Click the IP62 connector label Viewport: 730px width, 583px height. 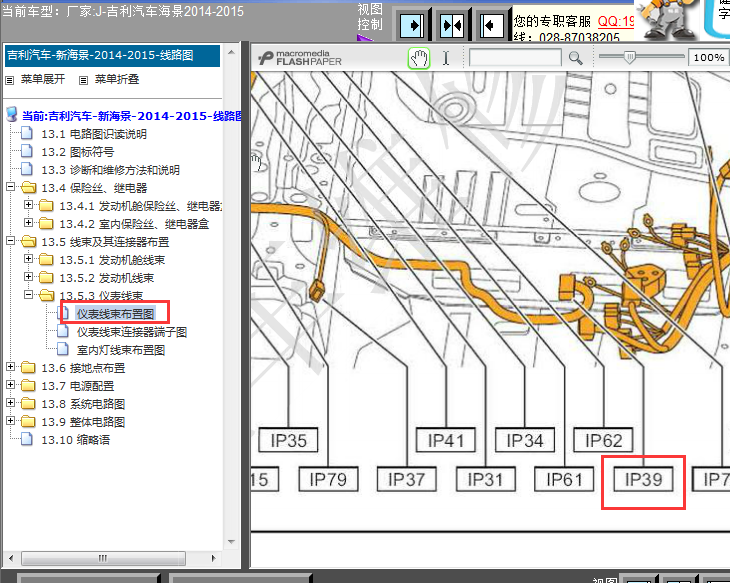603,440
